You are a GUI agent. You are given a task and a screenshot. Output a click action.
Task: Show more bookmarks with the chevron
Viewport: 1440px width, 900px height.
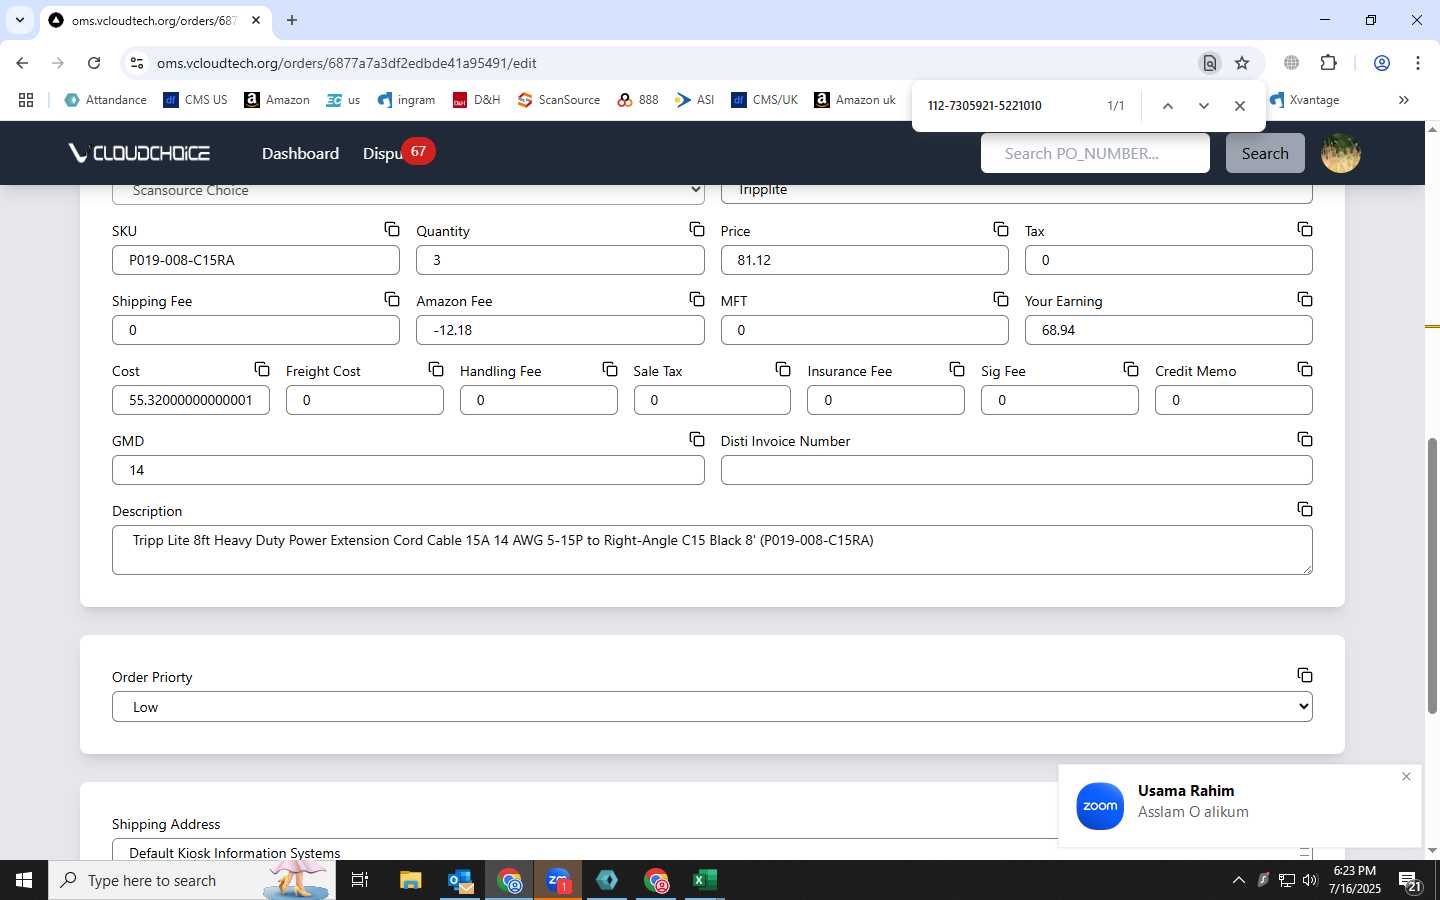click(x=1403, y=100)
